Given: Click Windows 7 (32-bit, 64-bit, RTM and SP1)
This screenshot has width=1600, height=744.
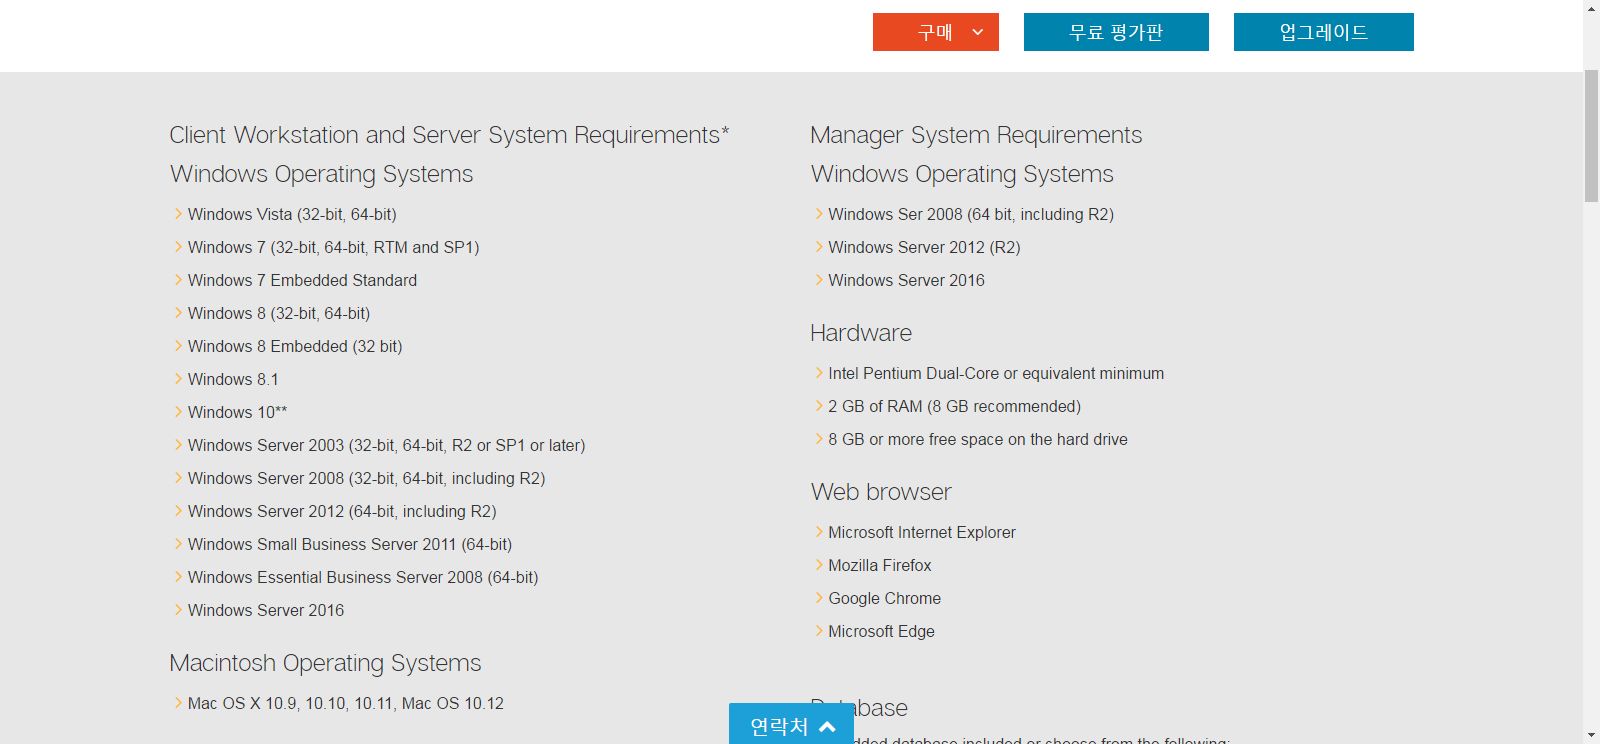Looking at the screenshot, I should pyautogui.click(x=333, y=247).
